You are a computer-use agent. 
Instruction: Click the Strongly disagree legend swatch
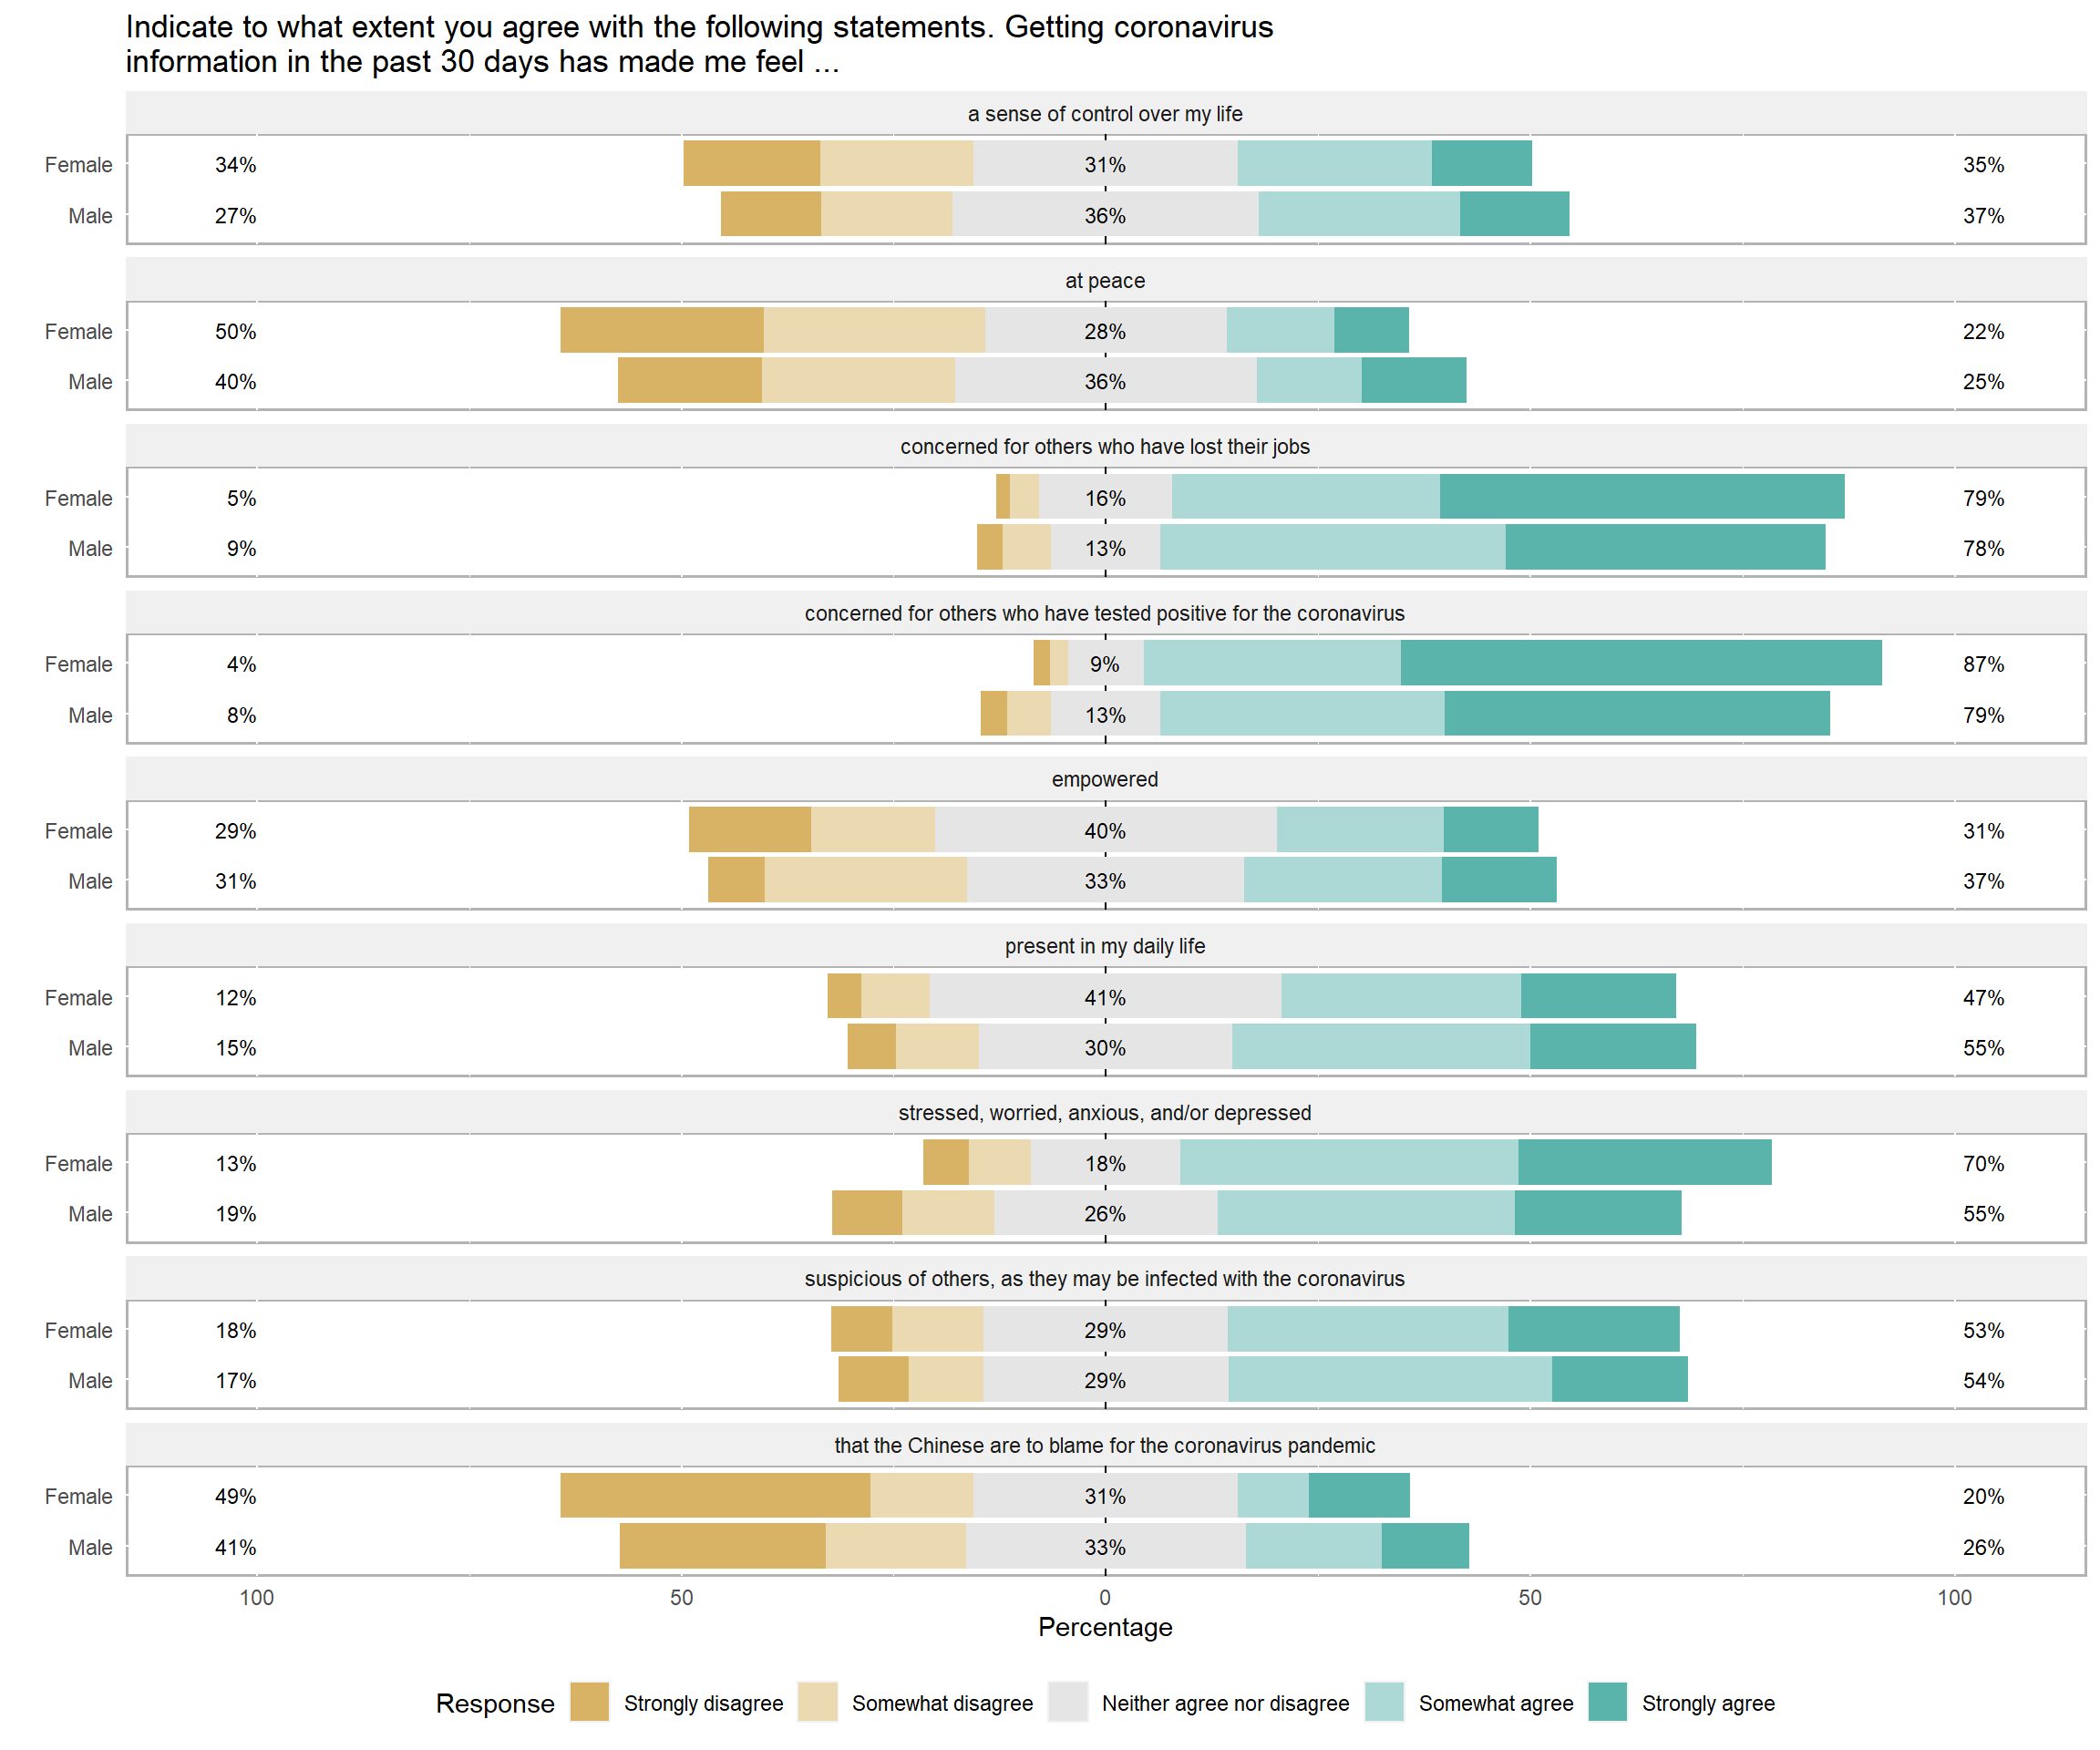pyautogui.click(x=589, y=1702)
